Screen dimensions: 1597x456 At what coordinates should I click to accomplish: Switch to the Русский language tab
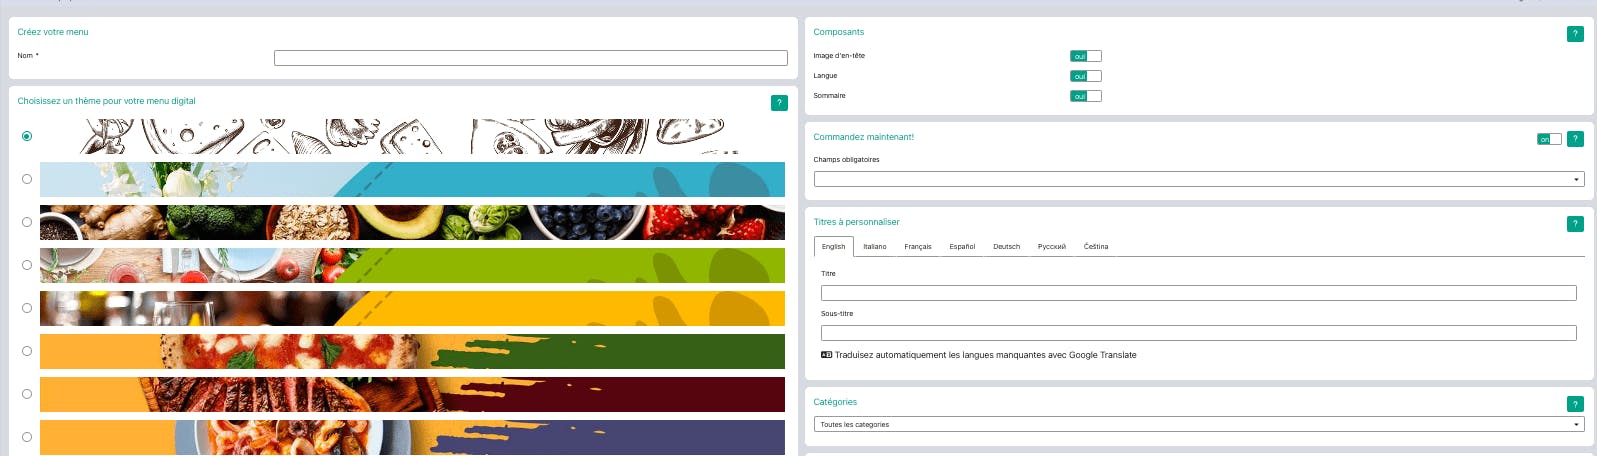1052,246
